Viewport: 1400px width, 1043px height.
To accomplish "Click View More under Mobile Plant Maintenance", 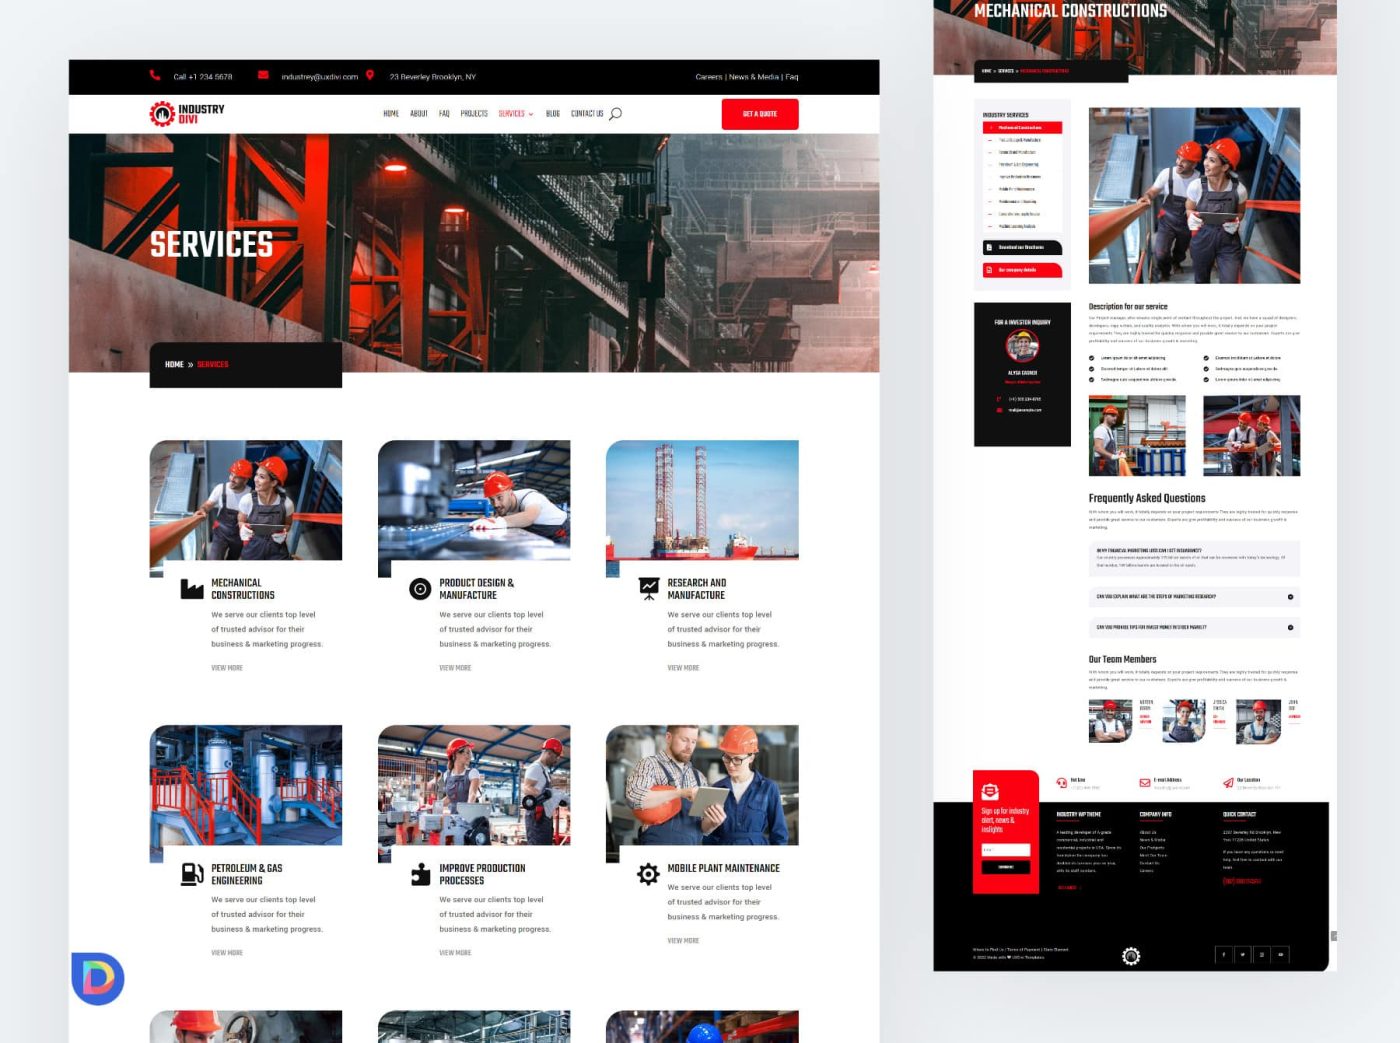I will pos(683,941).
